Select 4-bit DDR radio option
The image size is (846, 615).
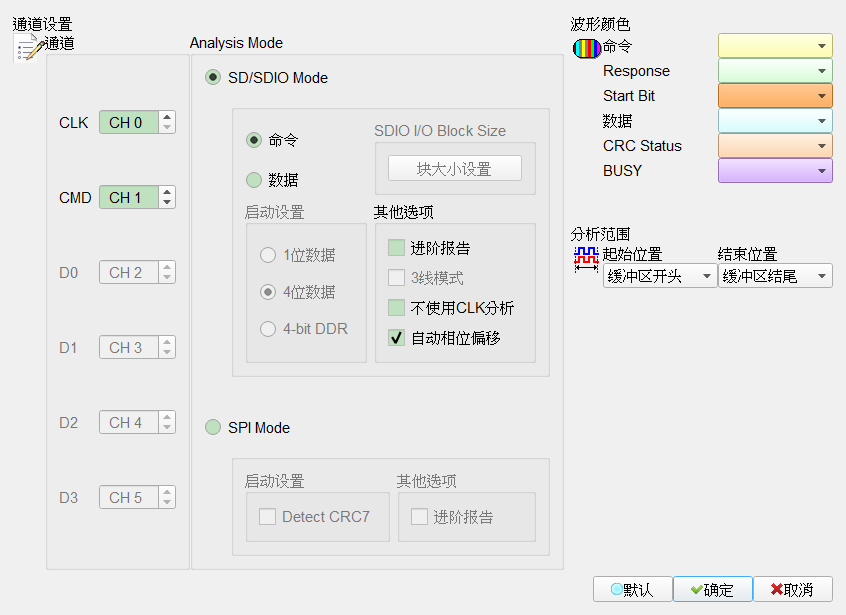268,329
